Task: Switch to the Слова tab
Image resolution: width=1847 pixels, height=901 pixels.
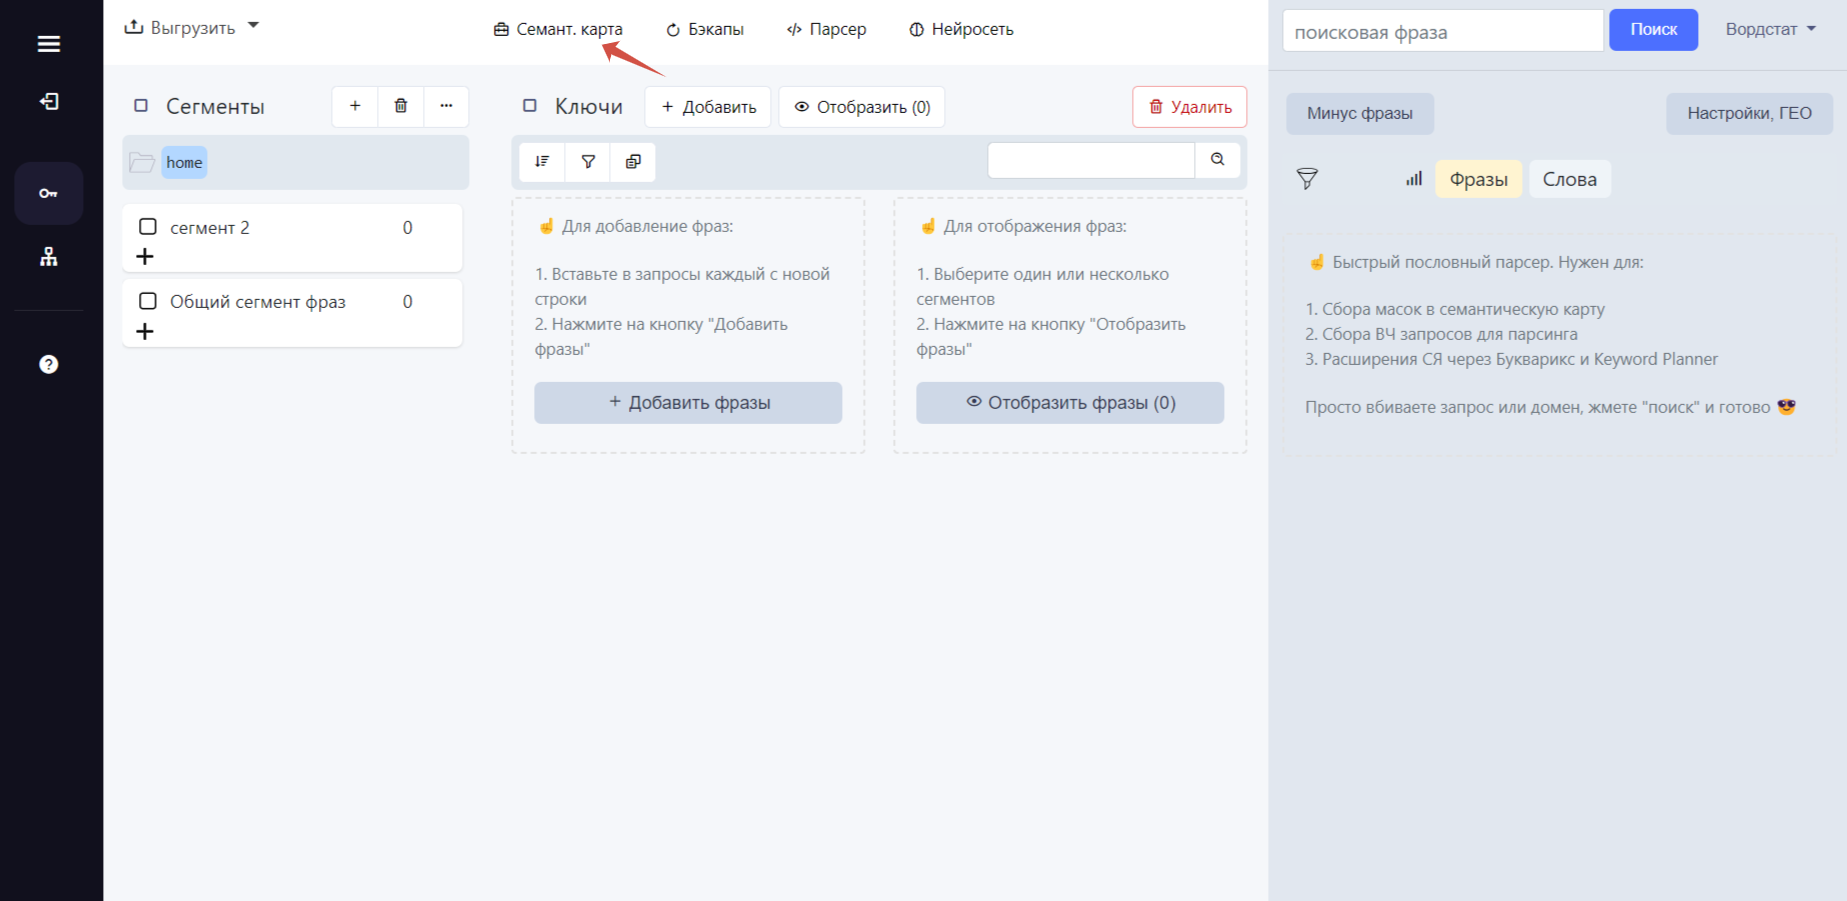Action: coord(1569,179)
